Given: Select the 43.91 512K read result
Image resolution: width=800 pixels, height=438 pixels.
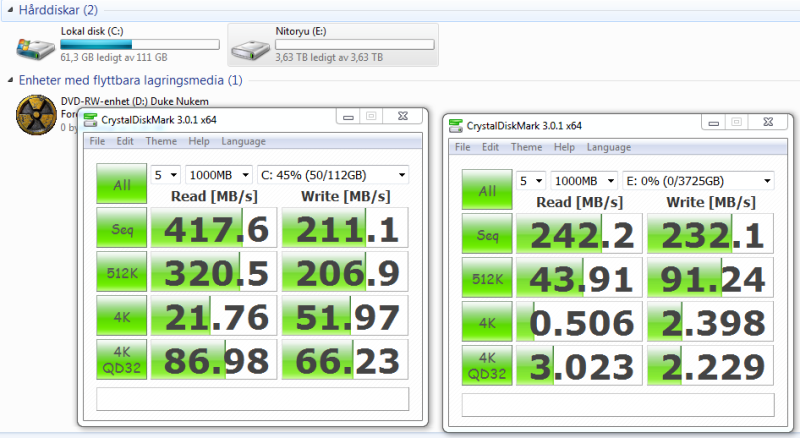Looking at the screenshot, I should [x=579, y=278].
